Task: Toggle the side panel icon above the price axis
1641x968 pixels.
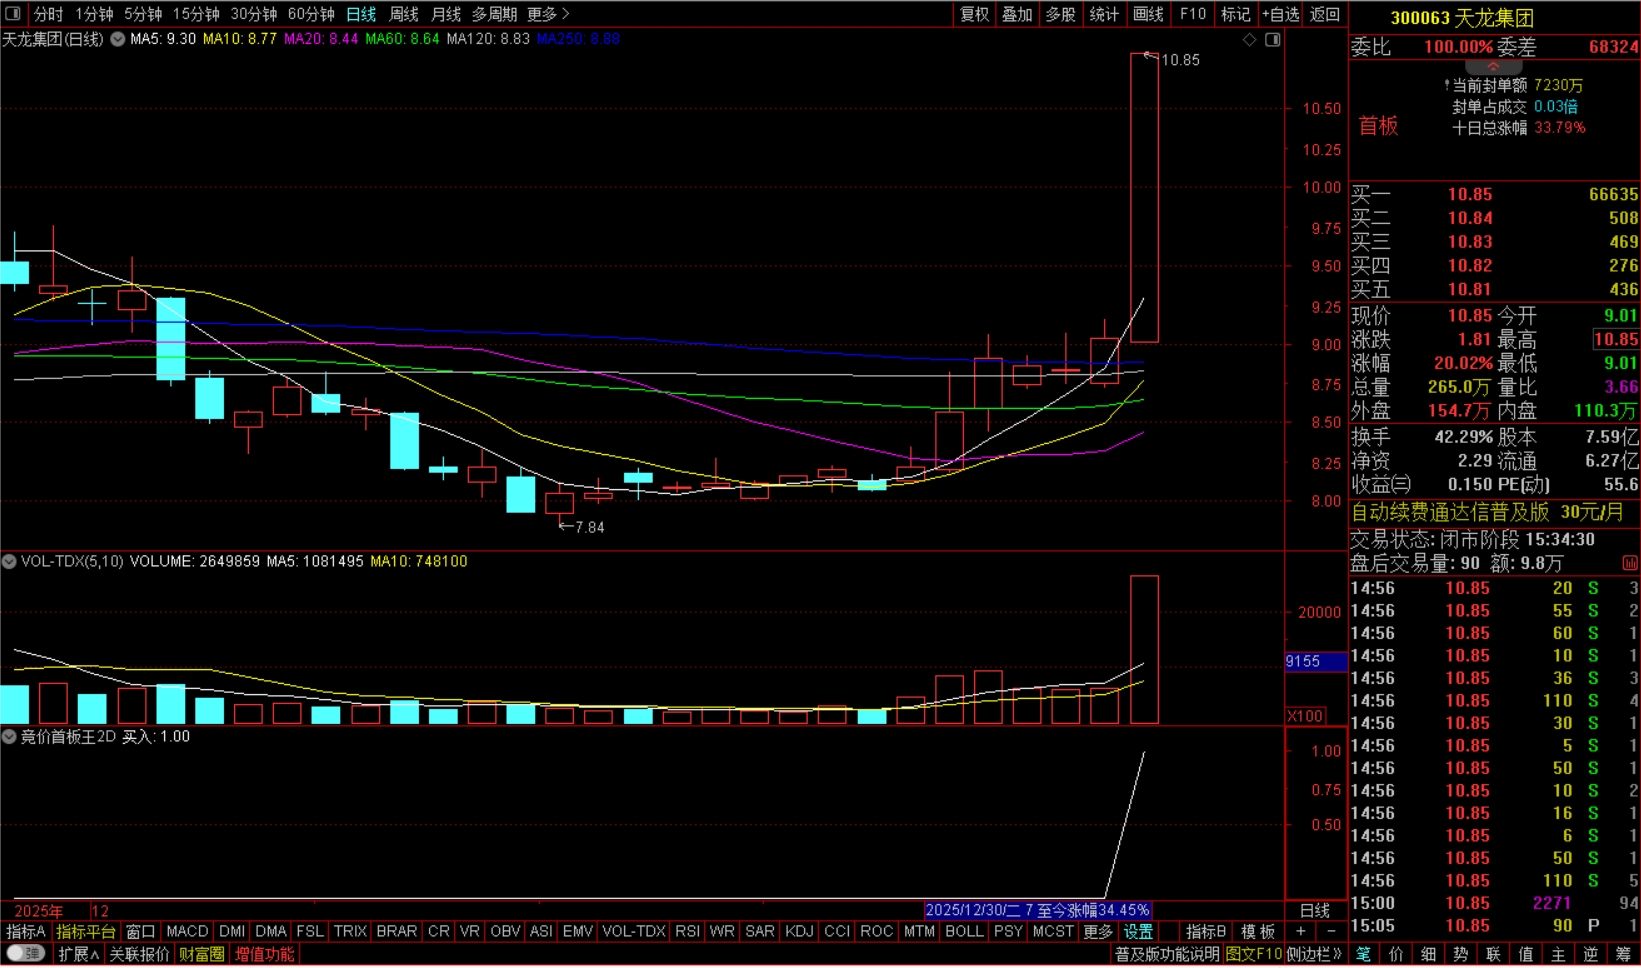Action: pyautogui.click(x=1273, y=40)
